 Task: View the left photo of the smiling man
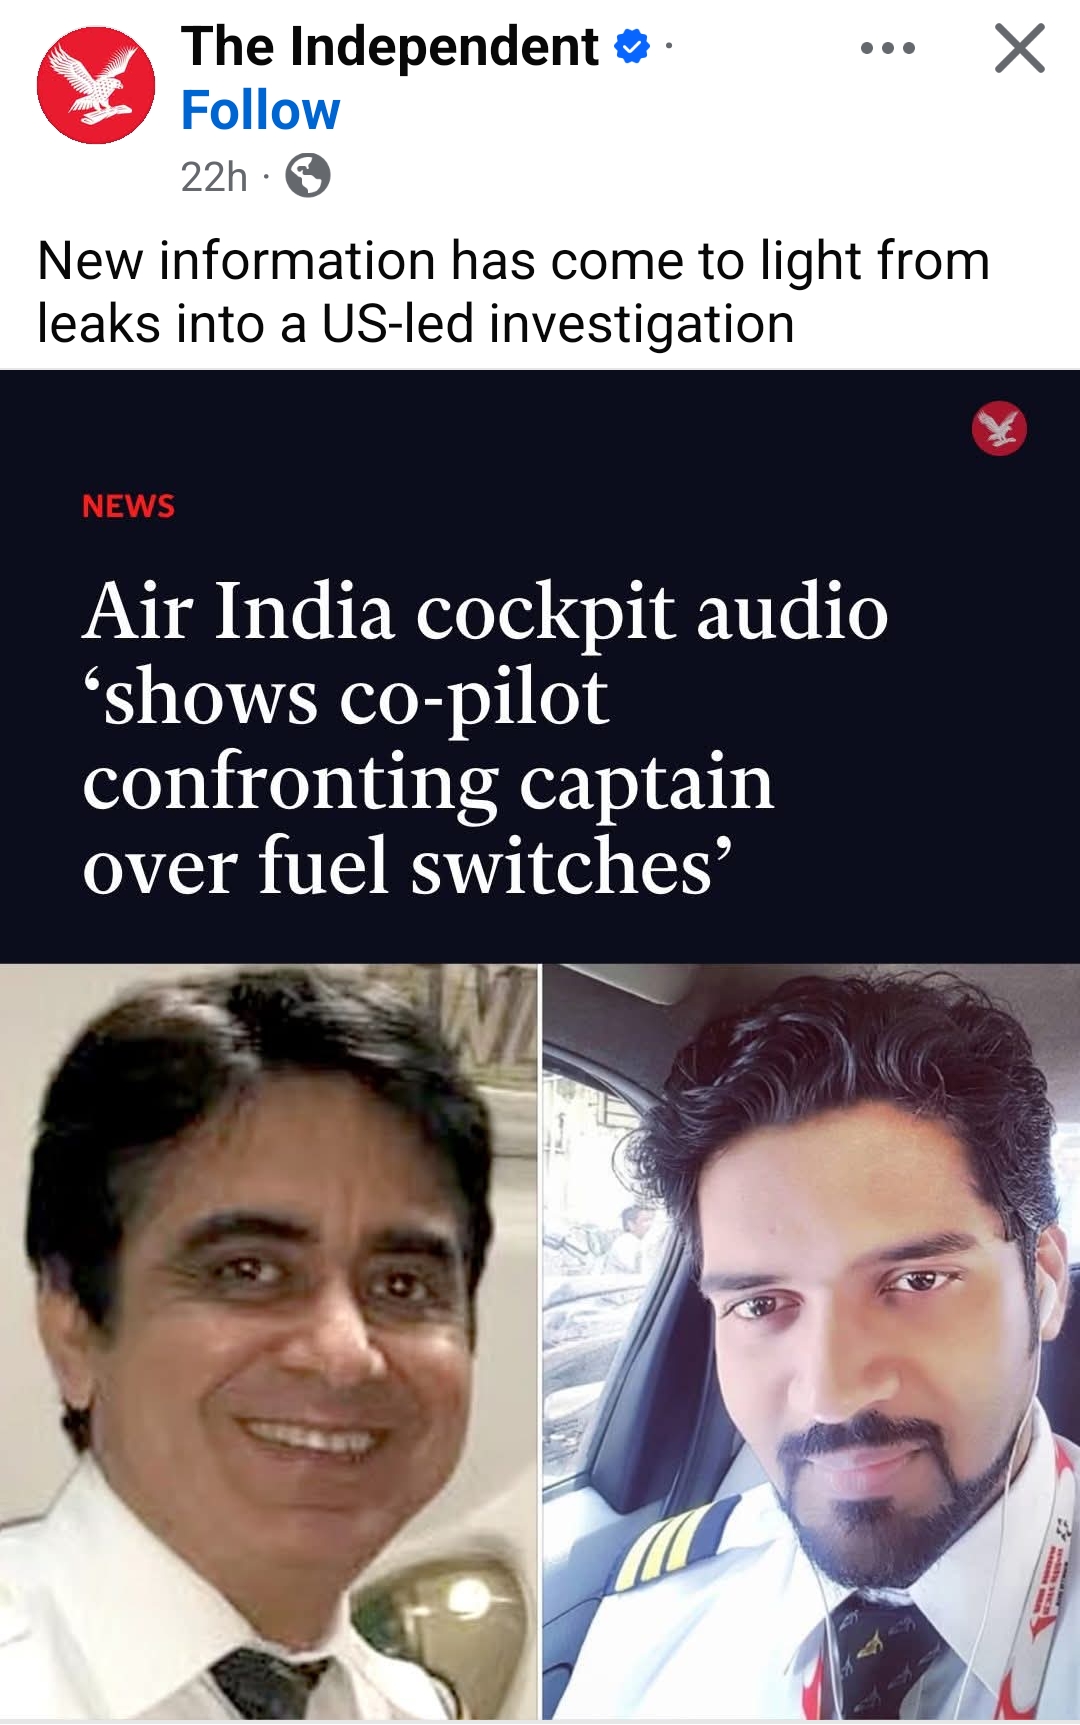pyautogui.click(x=269, y=1342)
